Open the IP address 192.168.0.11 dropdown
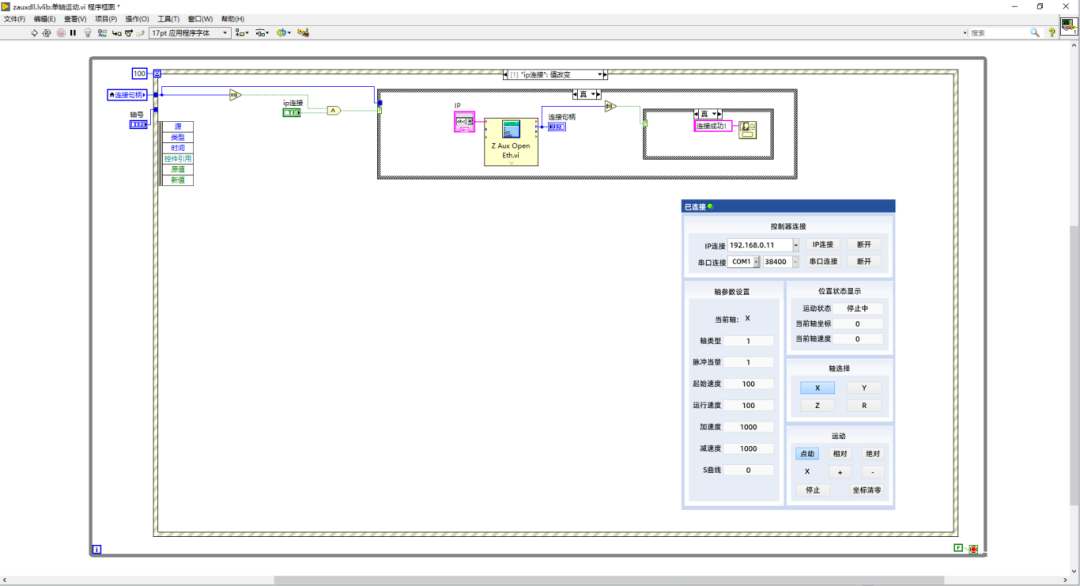 (x=797, y=244)
